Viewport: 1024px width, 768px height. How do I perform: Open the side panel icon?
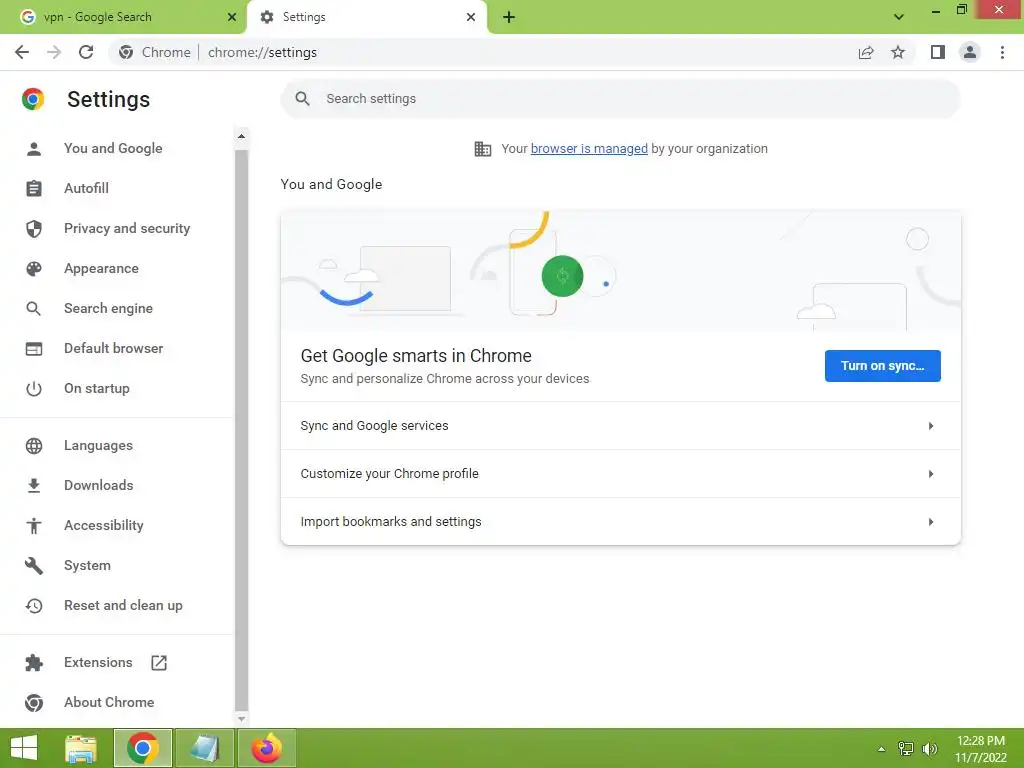pyautogui.click(x=937, y=52)
